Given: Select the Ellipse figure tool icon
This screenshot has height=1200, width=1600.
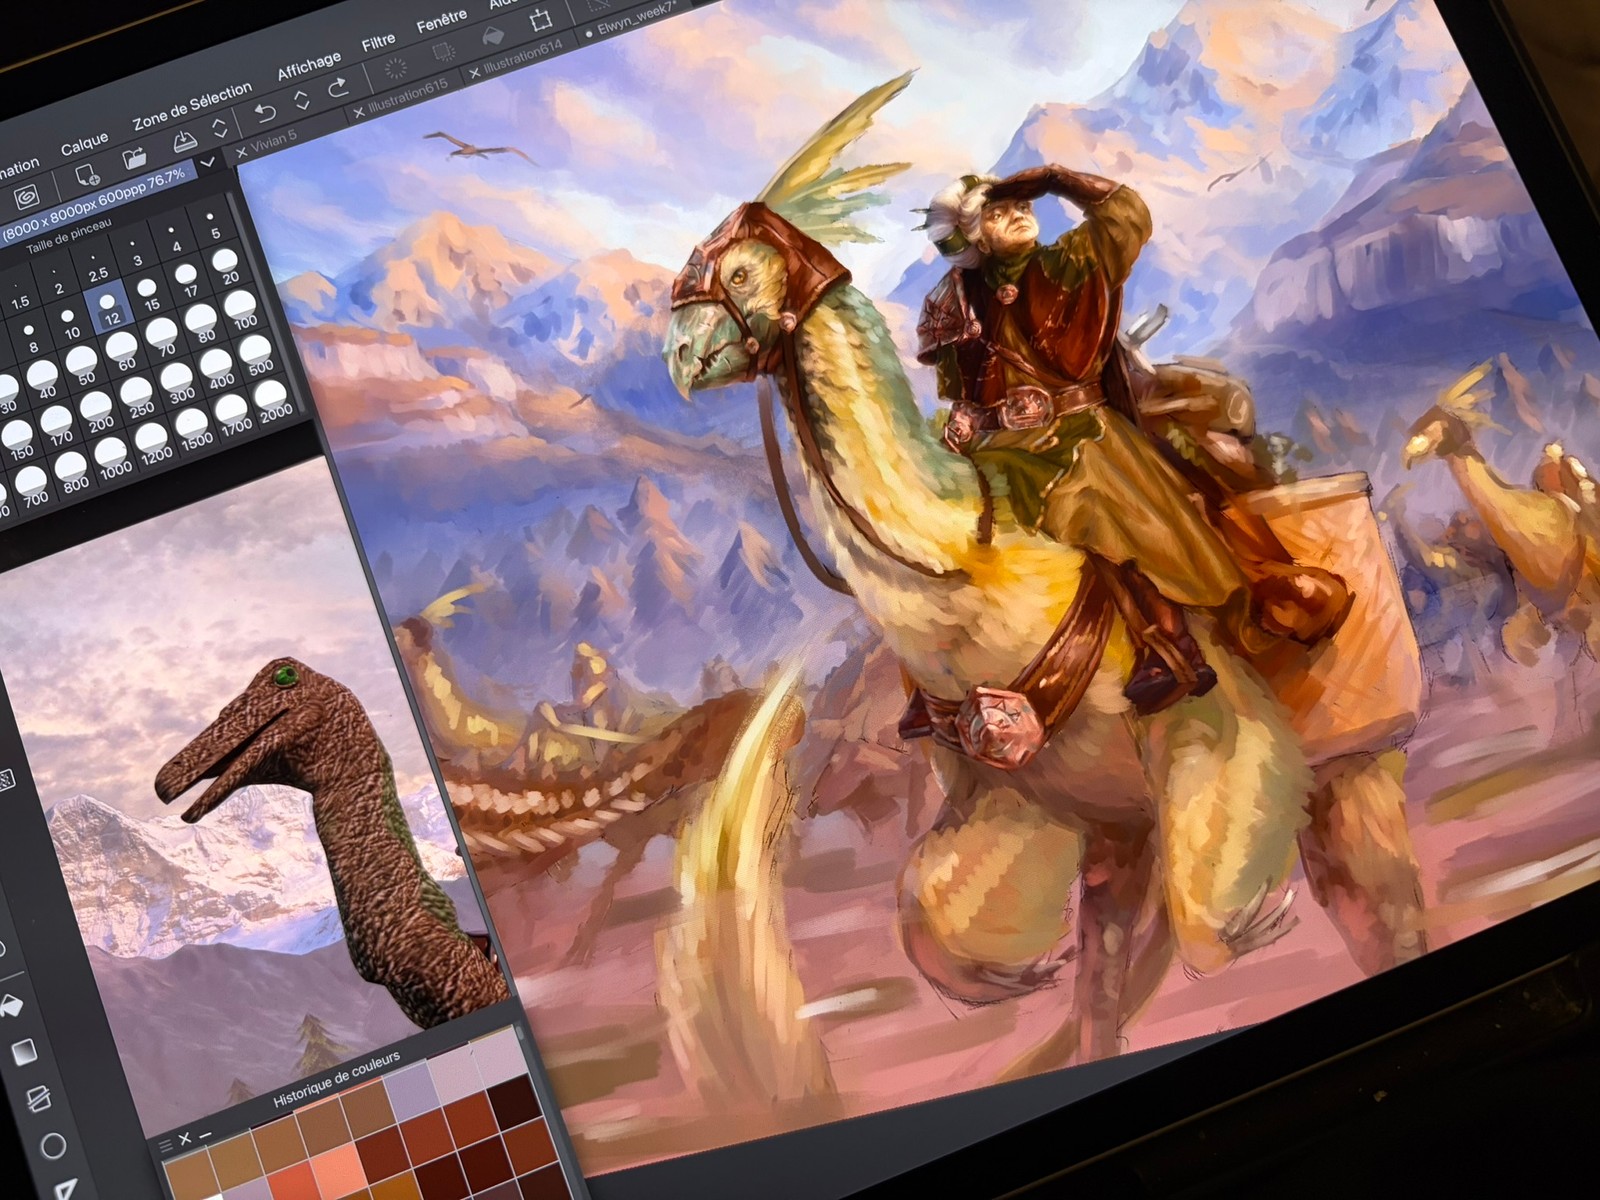Looking at the screenshot, I should coord(53,1146).
